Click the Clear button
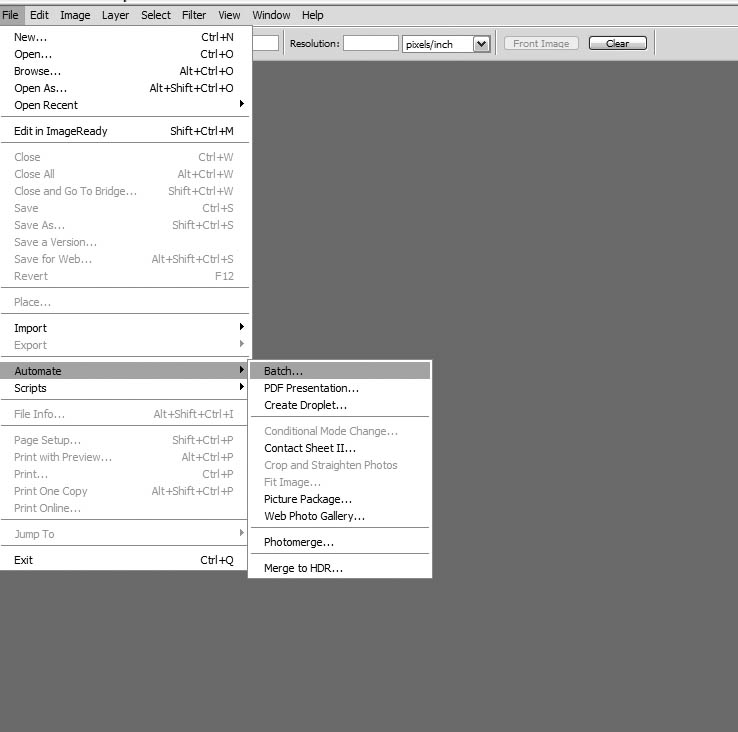This screenshot has height=732, width=738. point(618,43)
